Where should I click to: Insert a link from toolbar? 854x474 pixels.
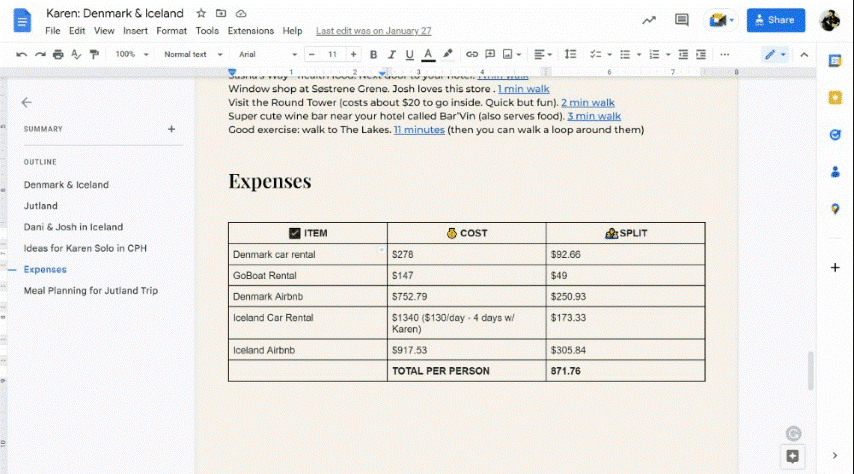(472, 54)
